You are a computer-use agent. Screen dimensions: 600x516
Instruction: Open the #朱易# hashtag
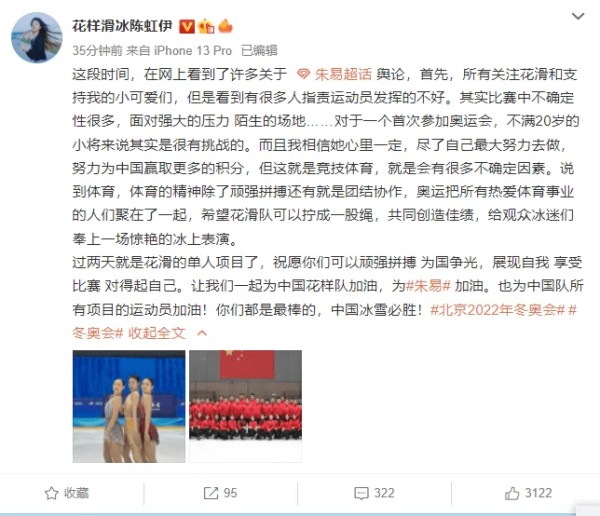coord(428,286)
